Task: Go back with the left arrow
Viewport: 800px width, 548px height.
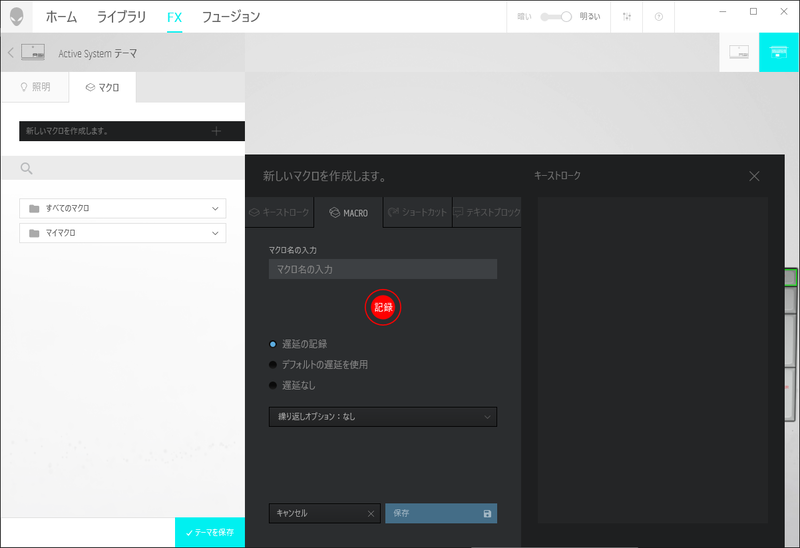Action: (11, 53)
